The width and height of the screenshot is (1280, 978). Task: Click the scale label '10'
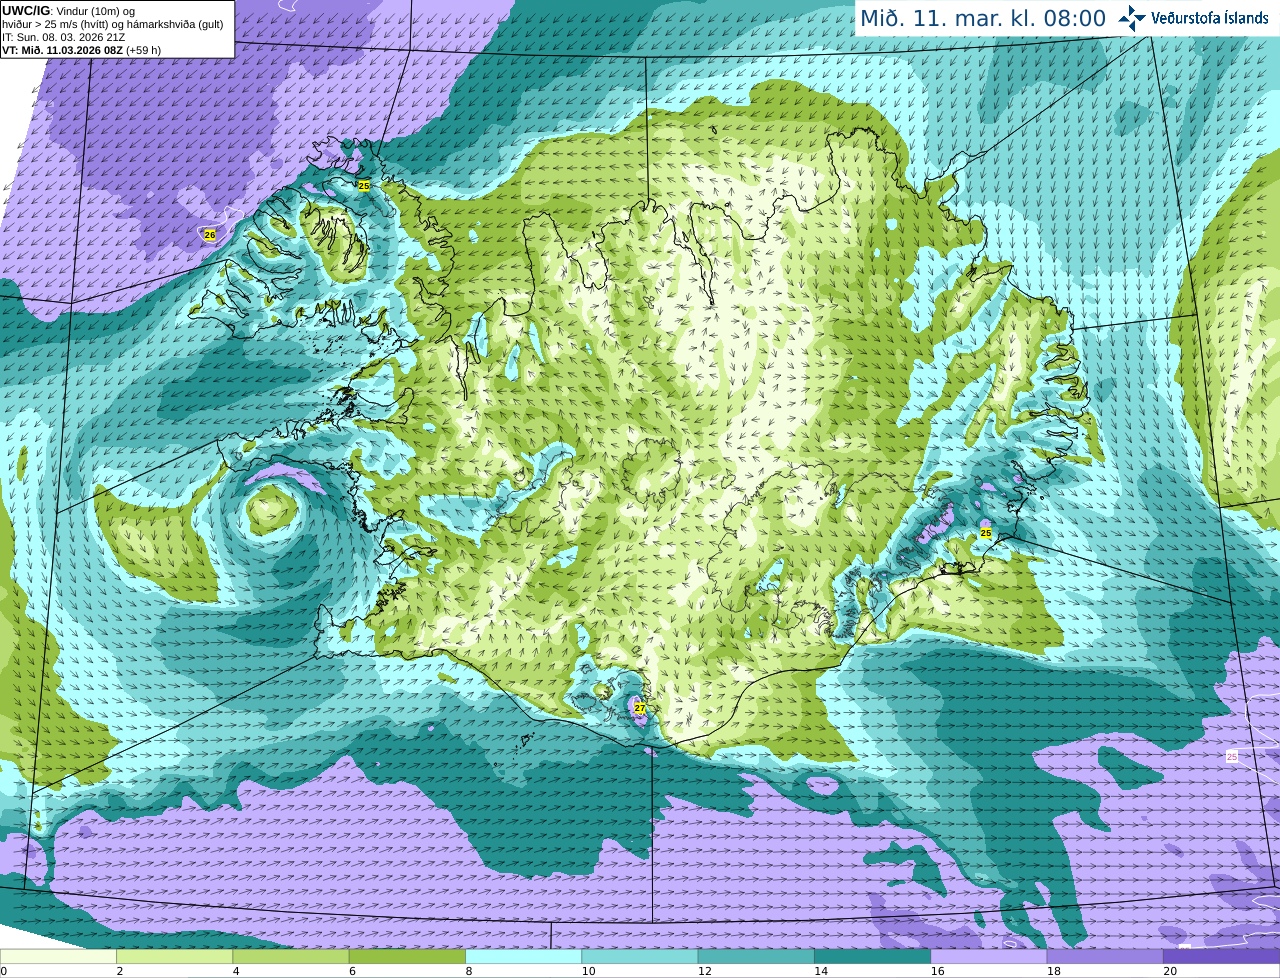coord(588,971)
